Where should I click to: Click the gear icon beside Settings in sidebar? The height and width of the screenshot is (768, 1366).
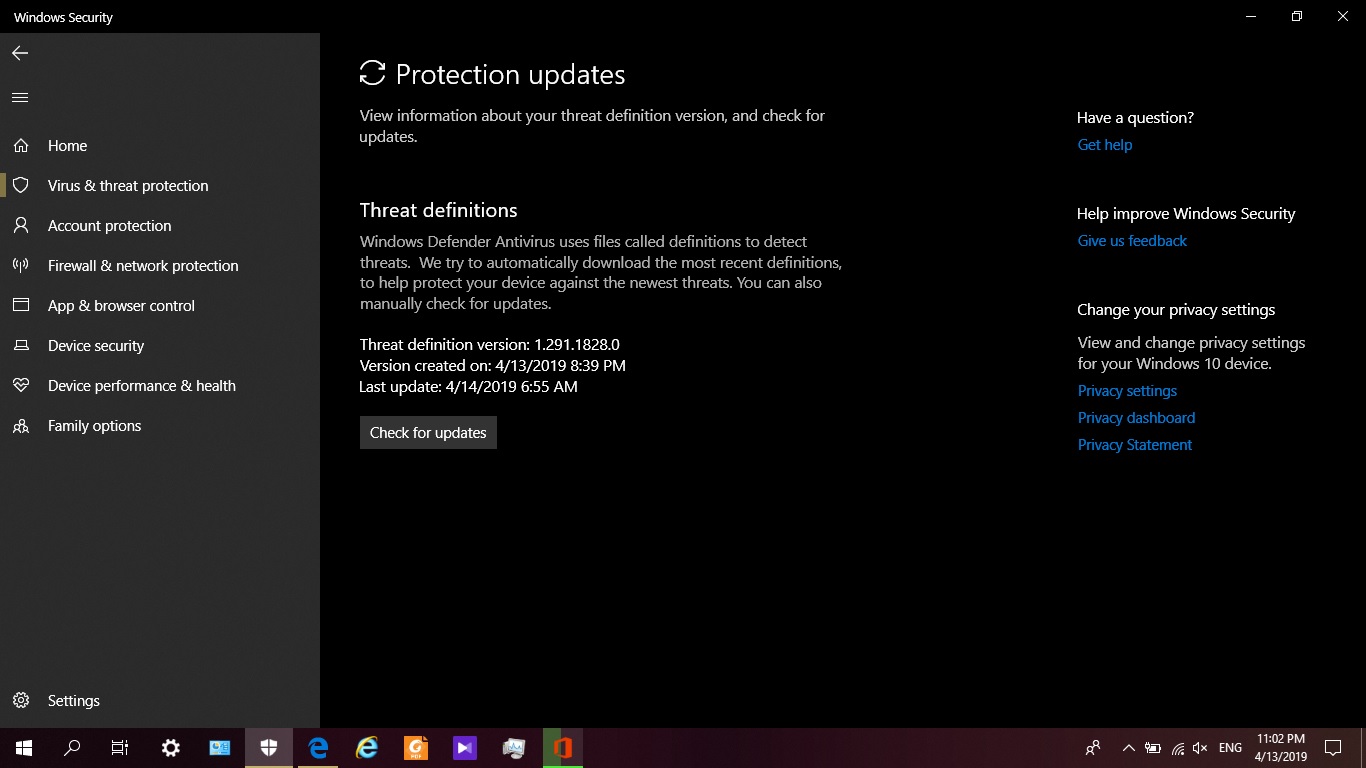click(20, 701)
